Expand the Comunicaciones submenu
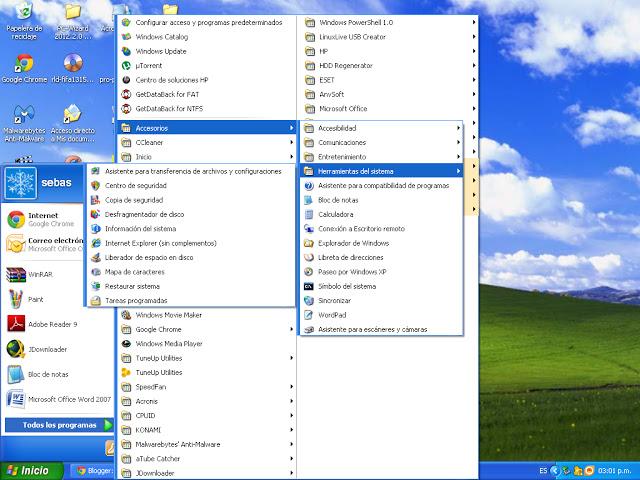Viewport: 640px width, 480px height. [x=341, y=143]
